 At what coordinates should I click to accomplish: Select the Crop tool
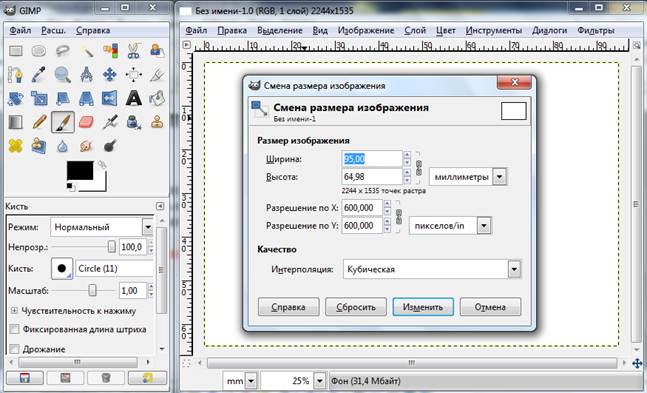click(157, 75)
